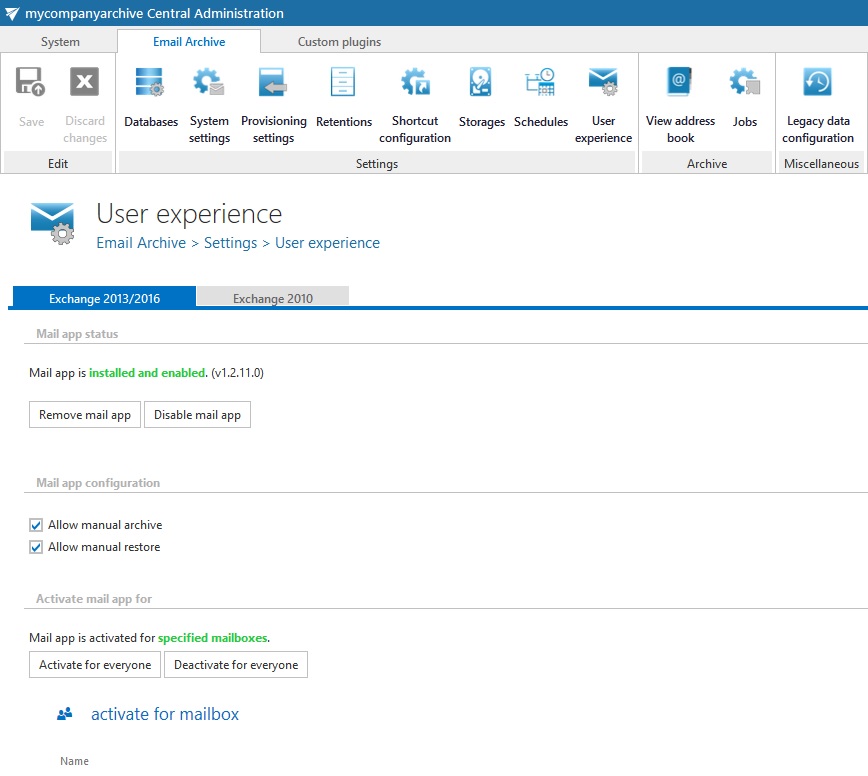Click the Mail app configuration section heading
The image size is (868, 776).
pyautogui.click(x=98, y=483)
